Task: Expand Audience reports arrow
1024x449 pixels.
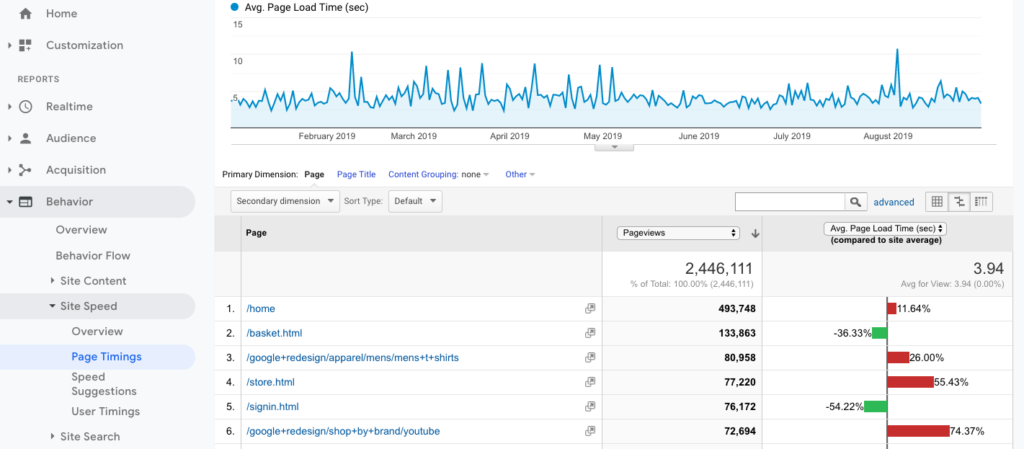Action: coord(9,138)
